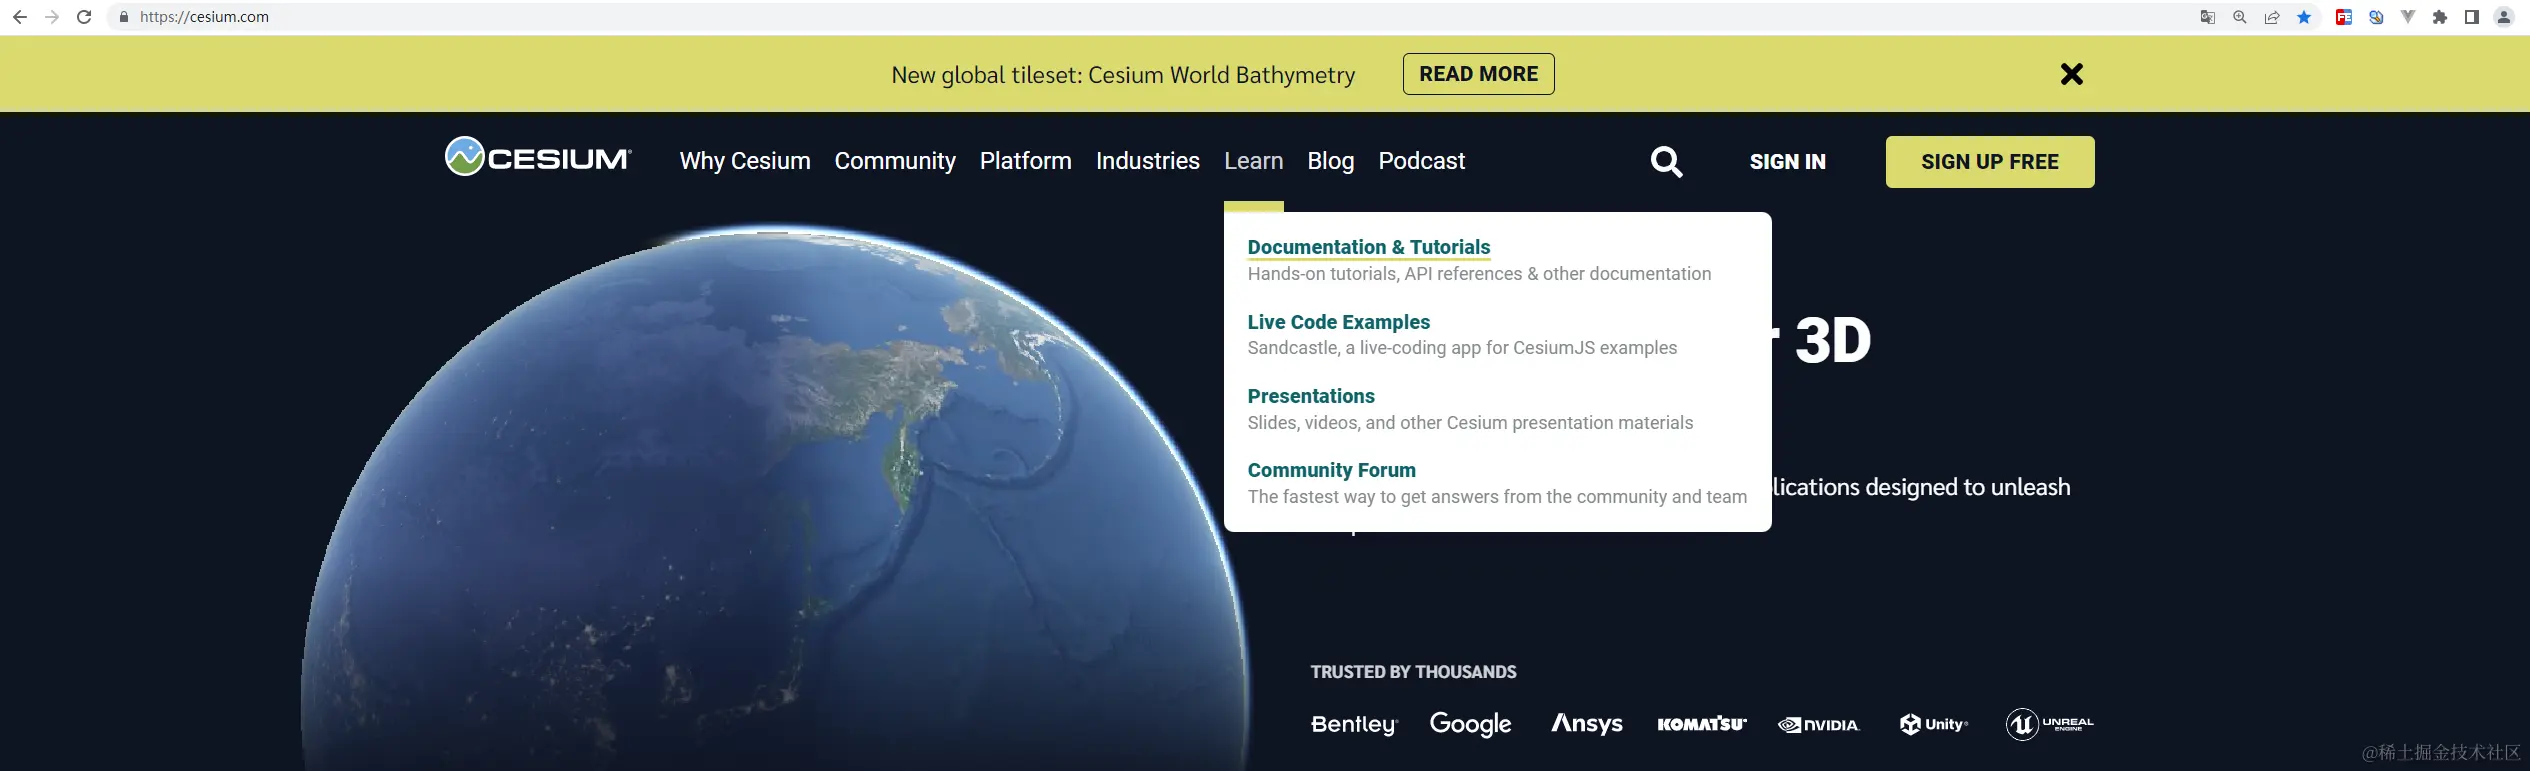Viewport: 2530px width, 771px height.
Task: Click the Google logo
Action: click(x=1470, y=724)
